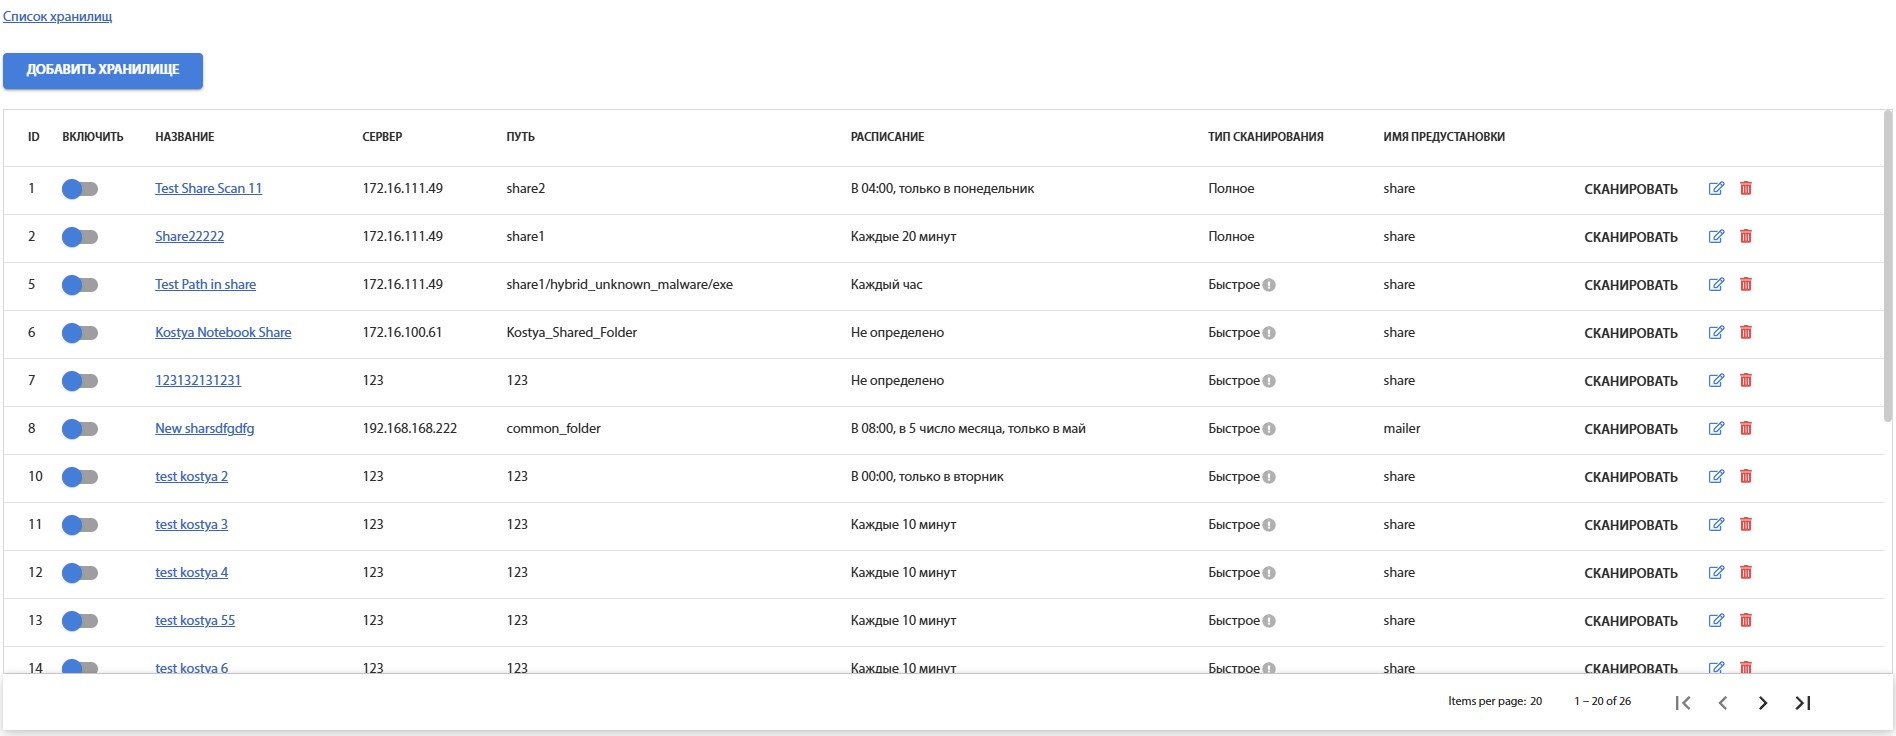This screenshot has width=1896, height=736.
Task: Edit the Kostya Notebook Share entry
Action: click(x=1716, y=332)
